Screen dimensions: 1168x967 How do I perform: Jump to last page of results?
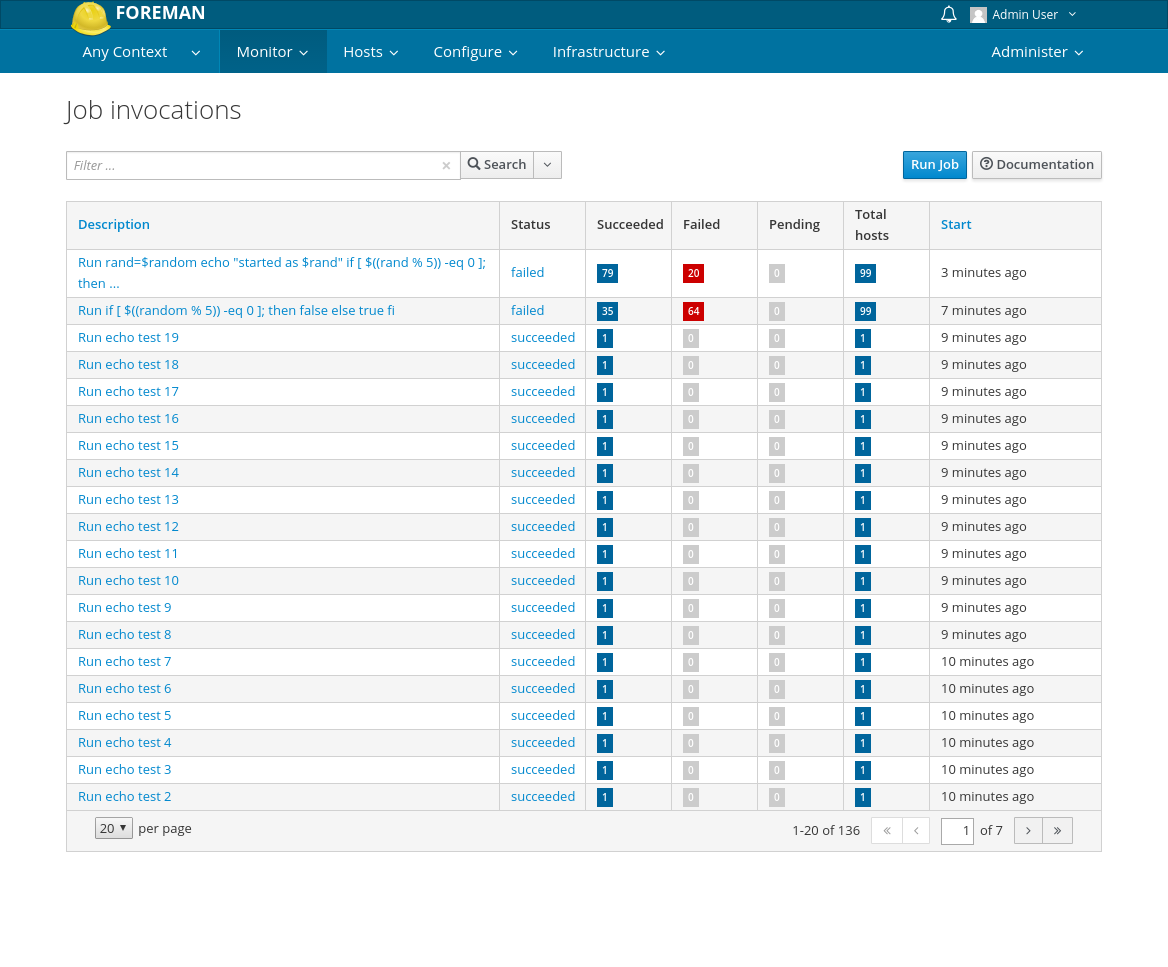1057,830
